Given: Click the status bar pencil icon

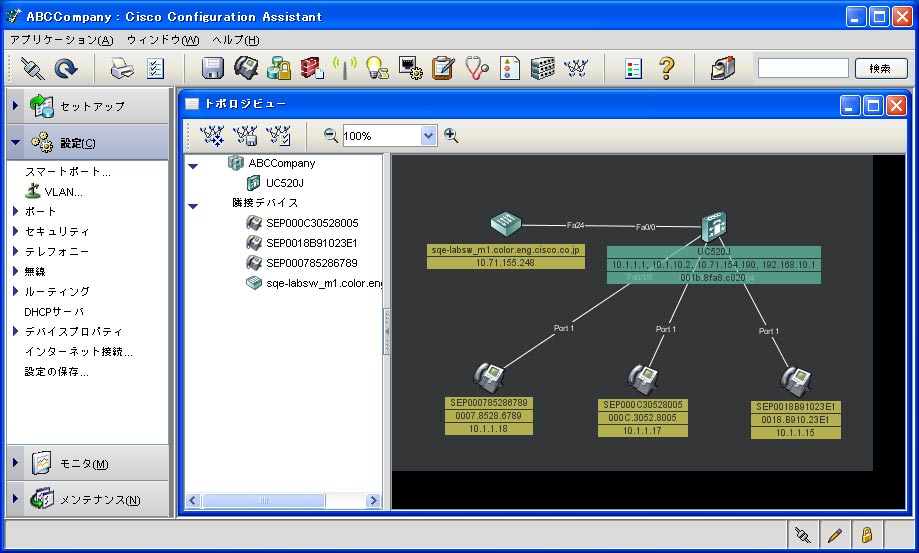Looking at the screenshot, I should pyautogui.click(x=835, y=535).
